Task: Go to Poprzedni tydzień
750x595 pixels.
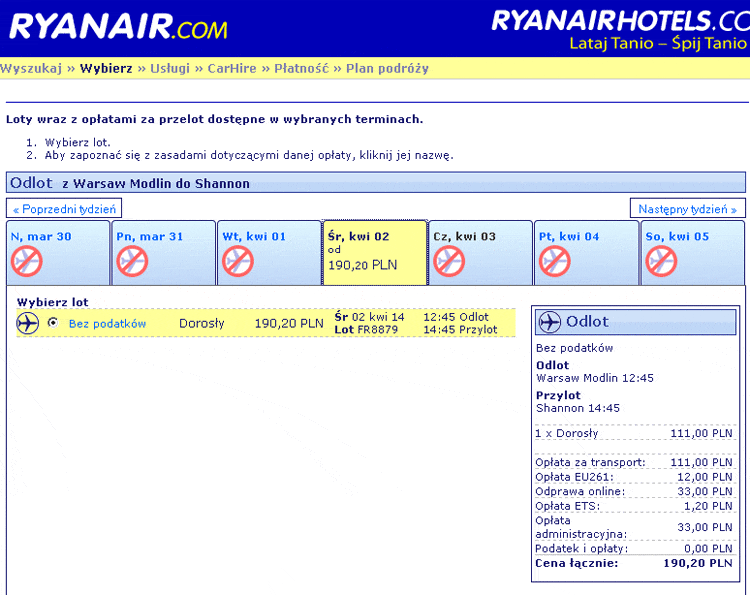Action: tap(64, 209)
